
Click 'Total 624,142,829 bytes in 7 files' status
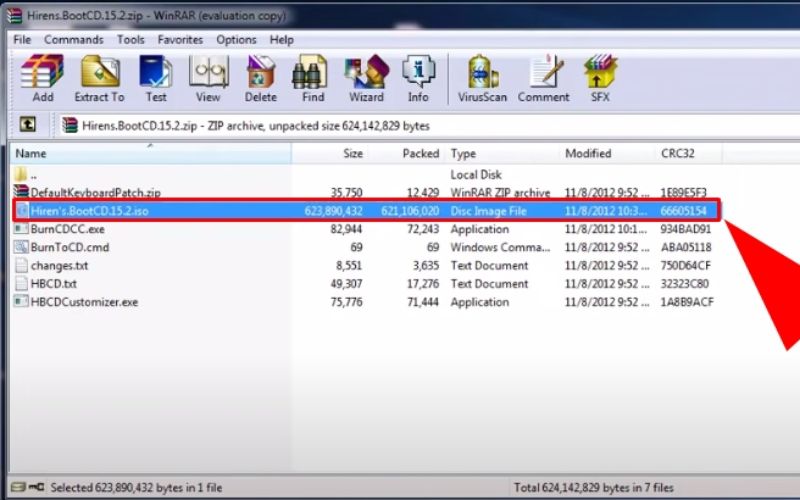click(593, 488)
